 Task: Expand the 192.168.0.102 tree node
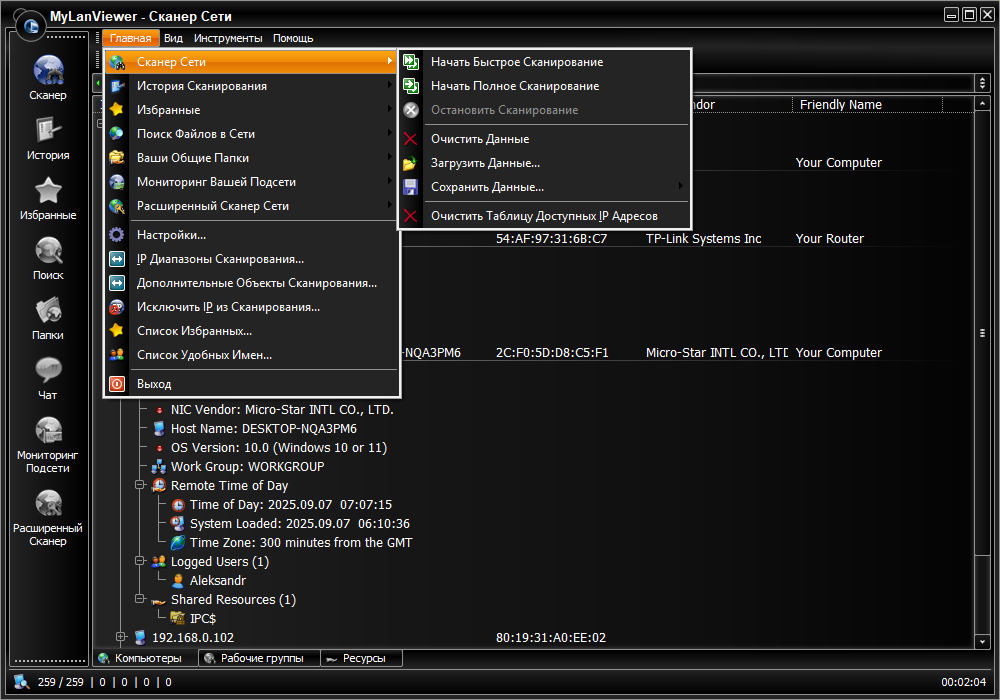121,637
